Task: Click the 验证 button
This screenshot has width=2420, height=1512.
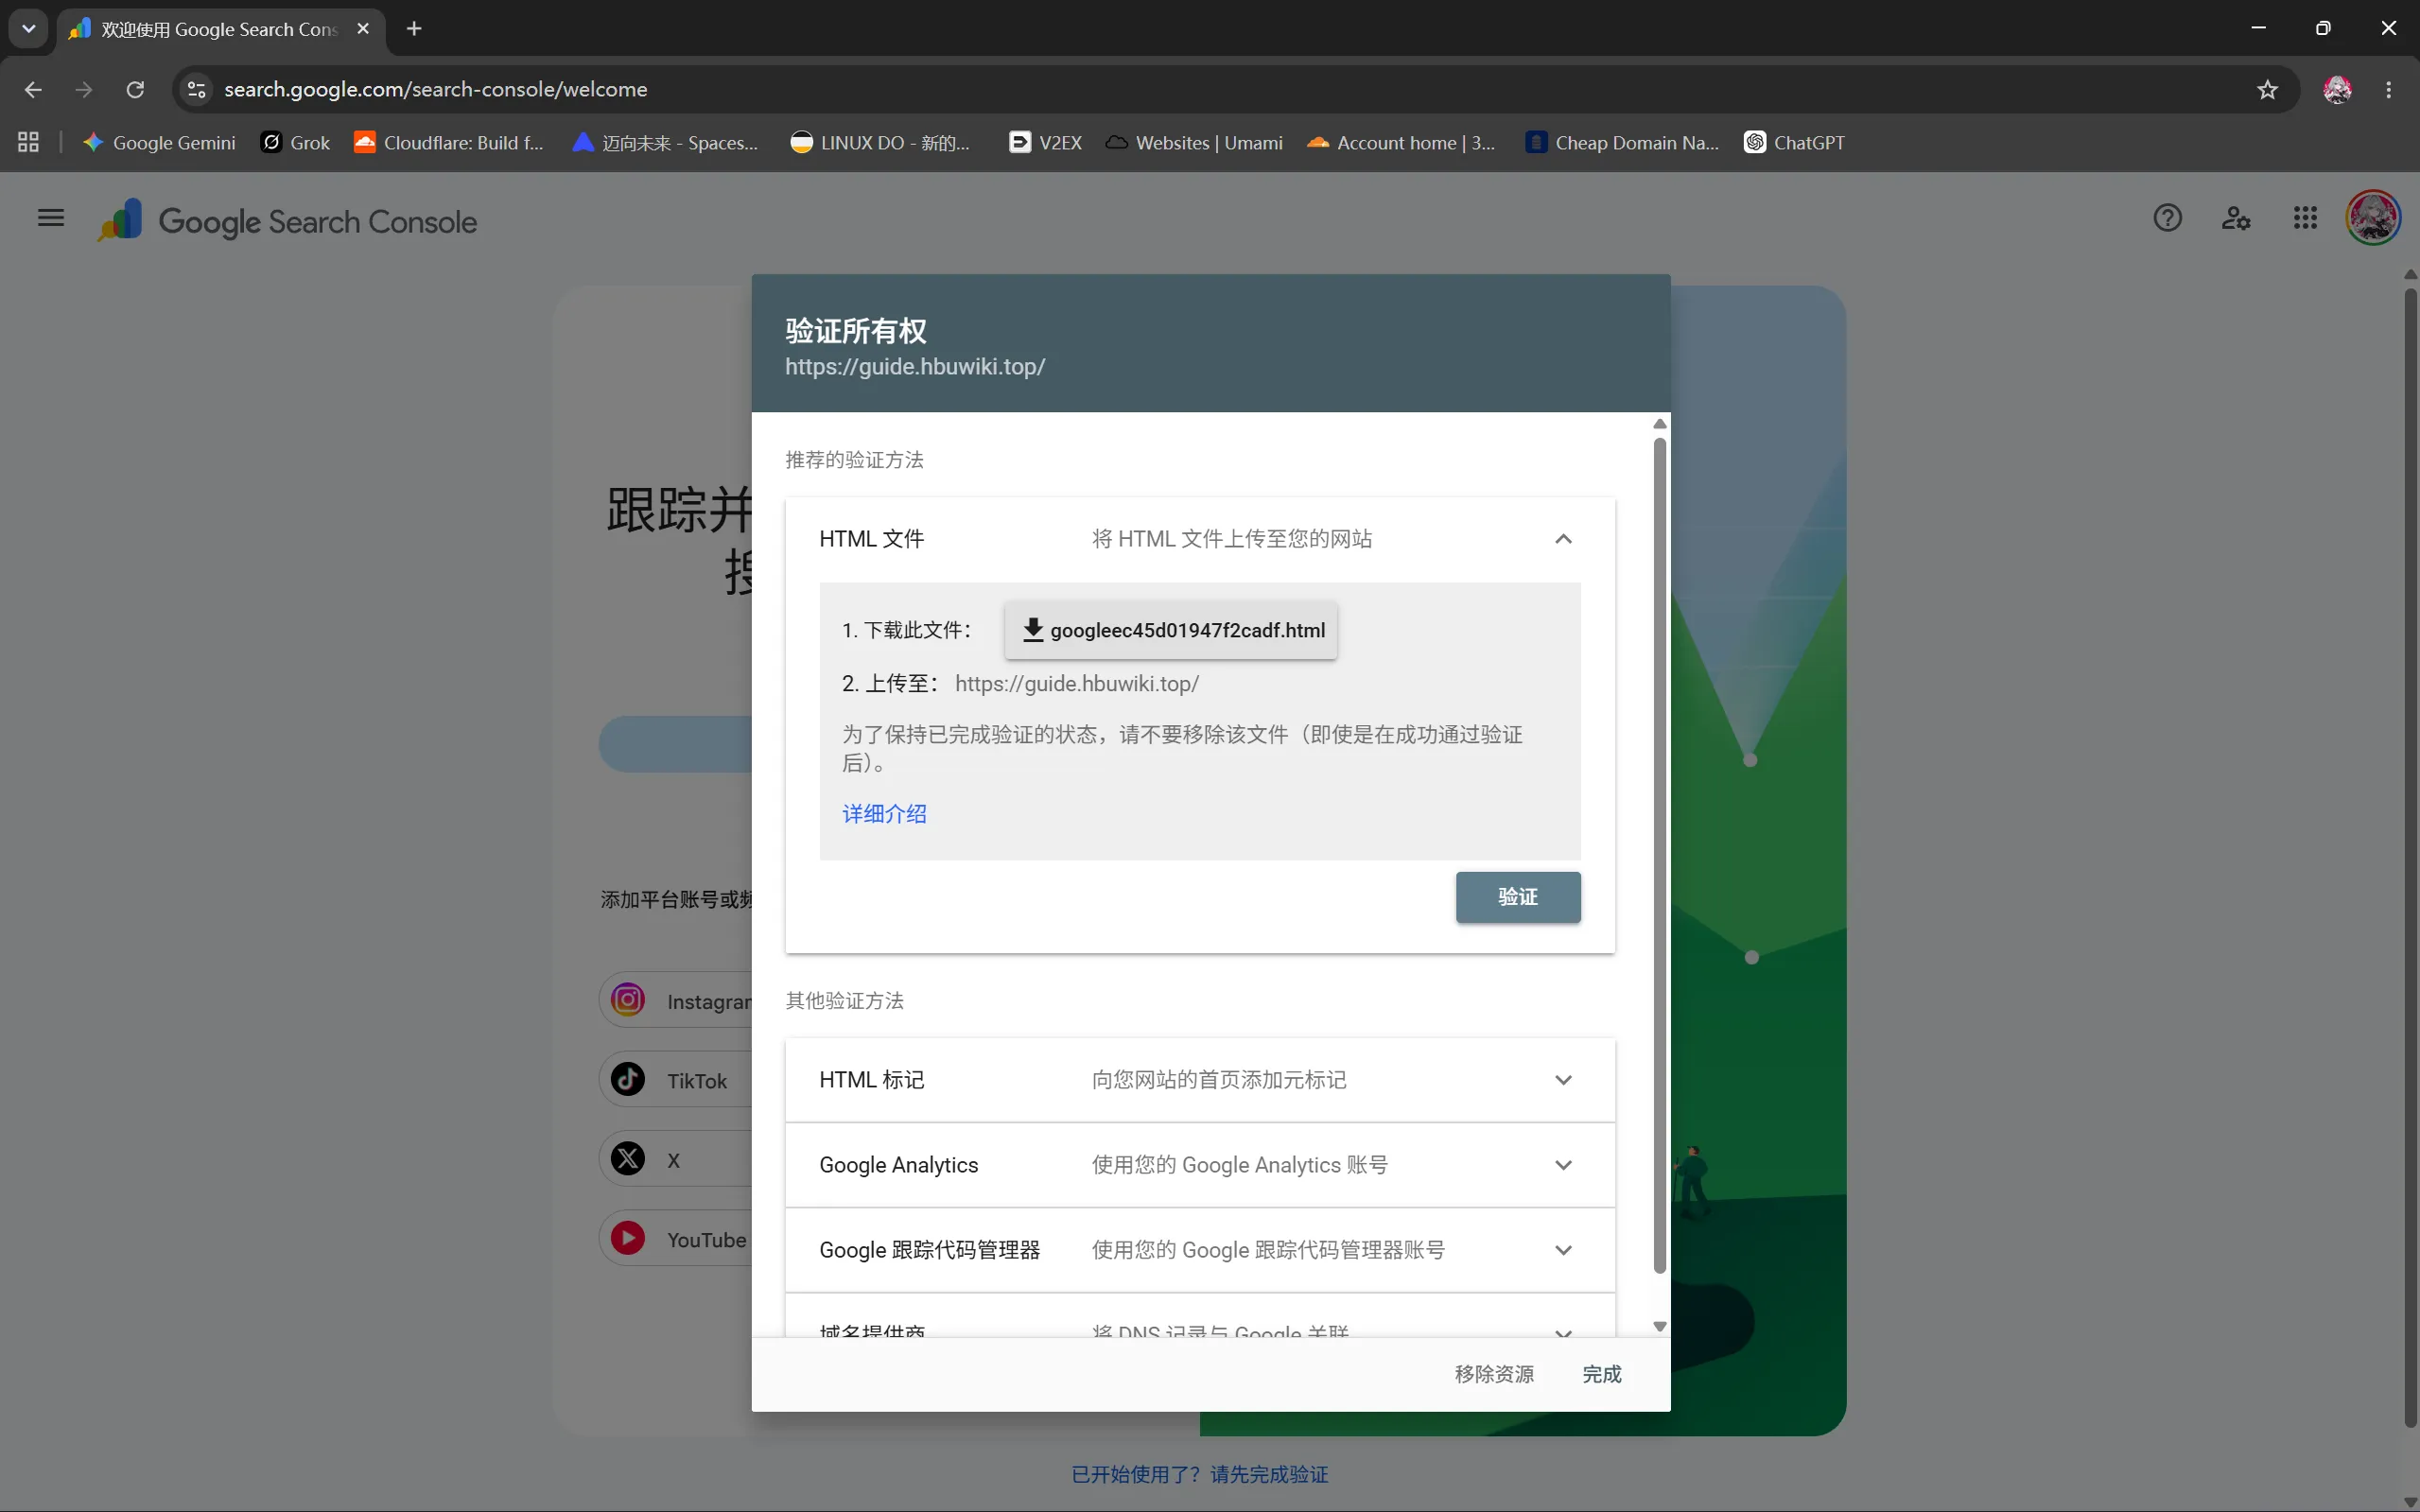Action: tap(1518, 897)
